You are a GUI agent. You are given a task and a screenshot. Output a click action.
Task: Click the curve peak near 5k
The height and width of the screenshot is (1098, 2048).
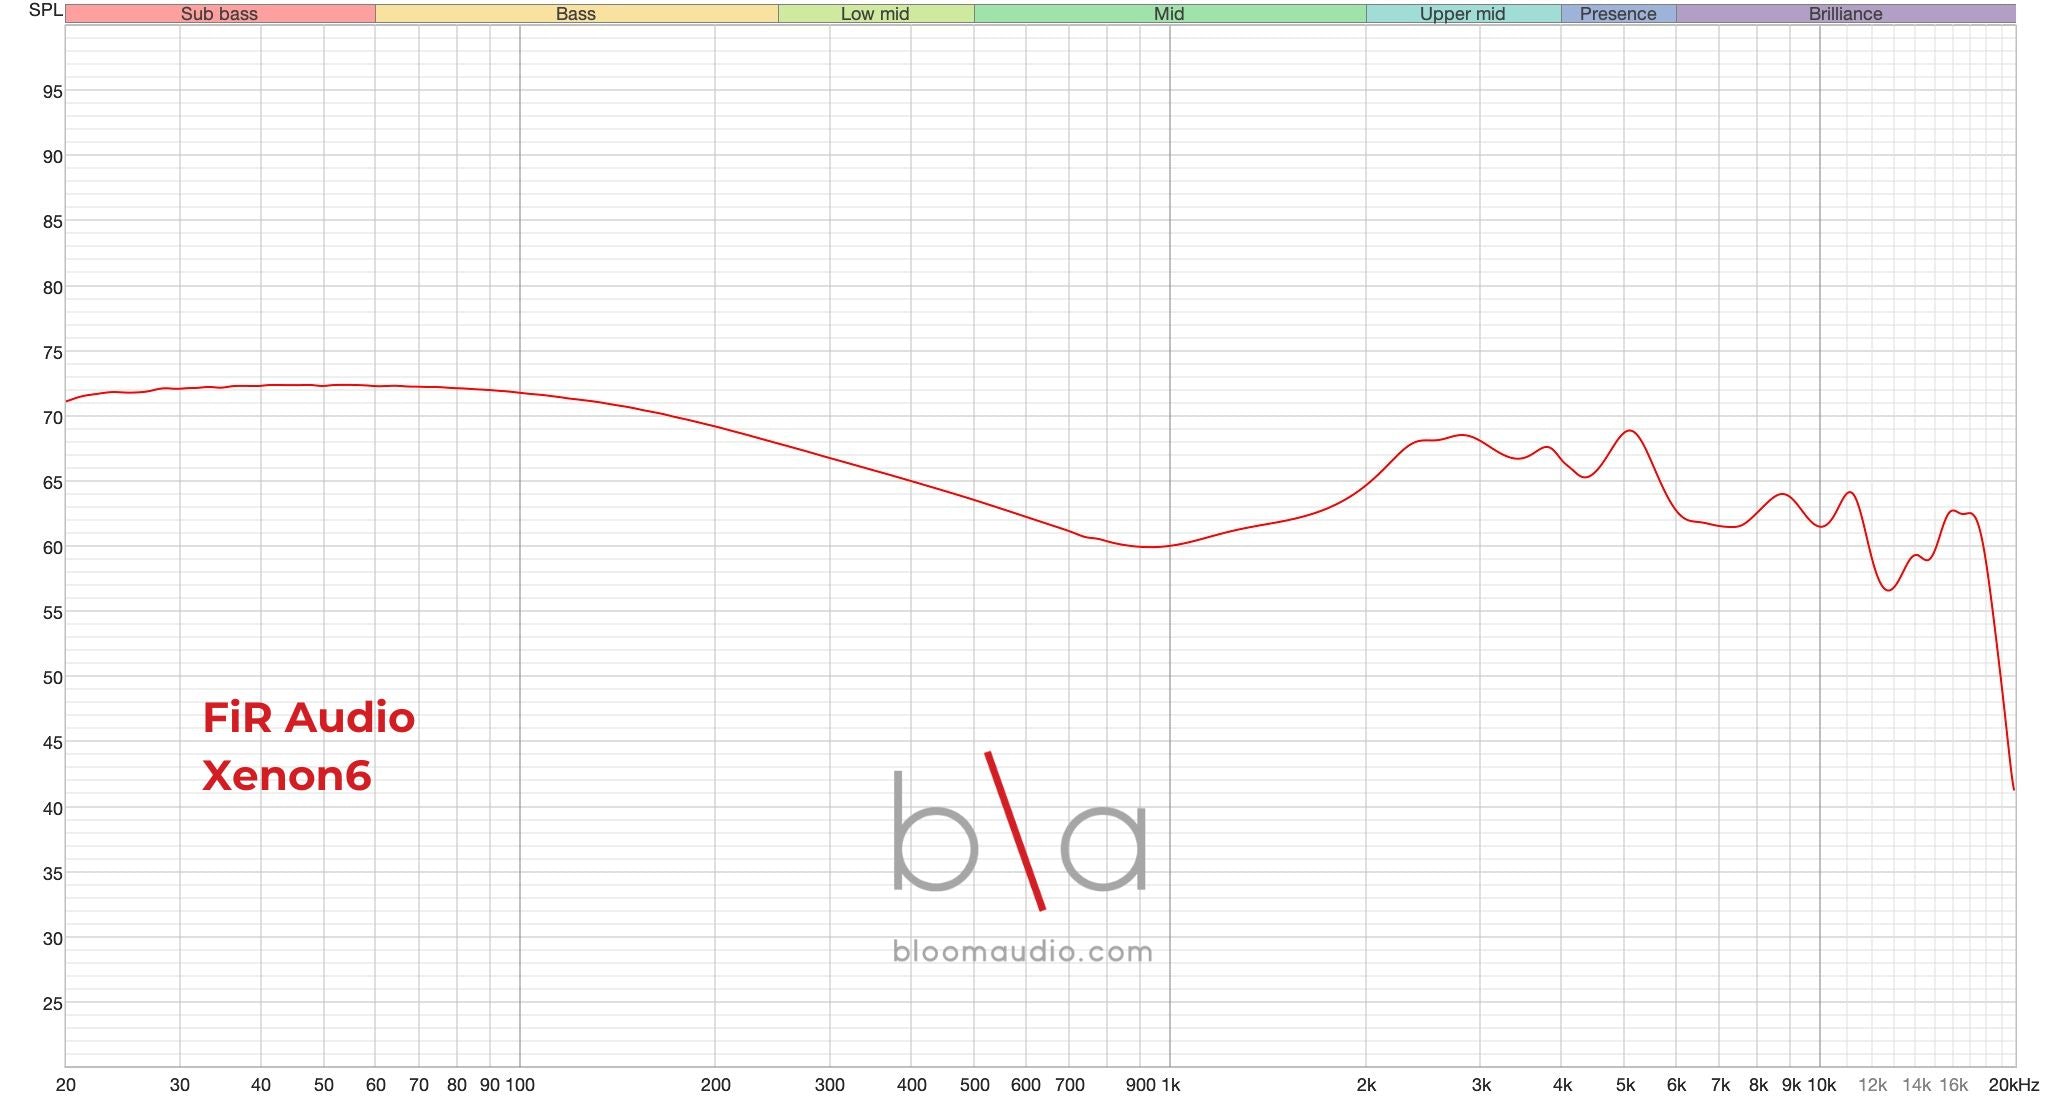click(1630, 431)
